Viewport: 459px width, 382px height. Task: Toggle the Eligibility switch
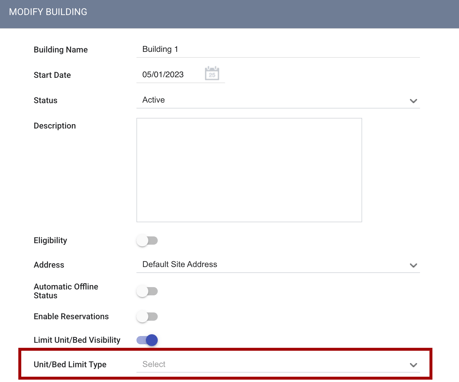coord(147,240)
